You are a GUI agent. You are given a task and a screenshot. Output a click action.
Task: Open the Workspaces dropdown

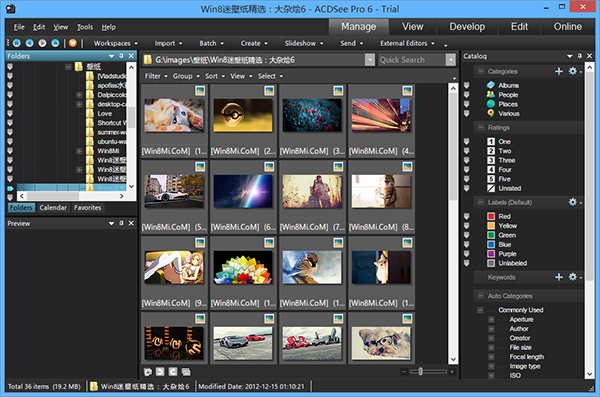point(116,43)
